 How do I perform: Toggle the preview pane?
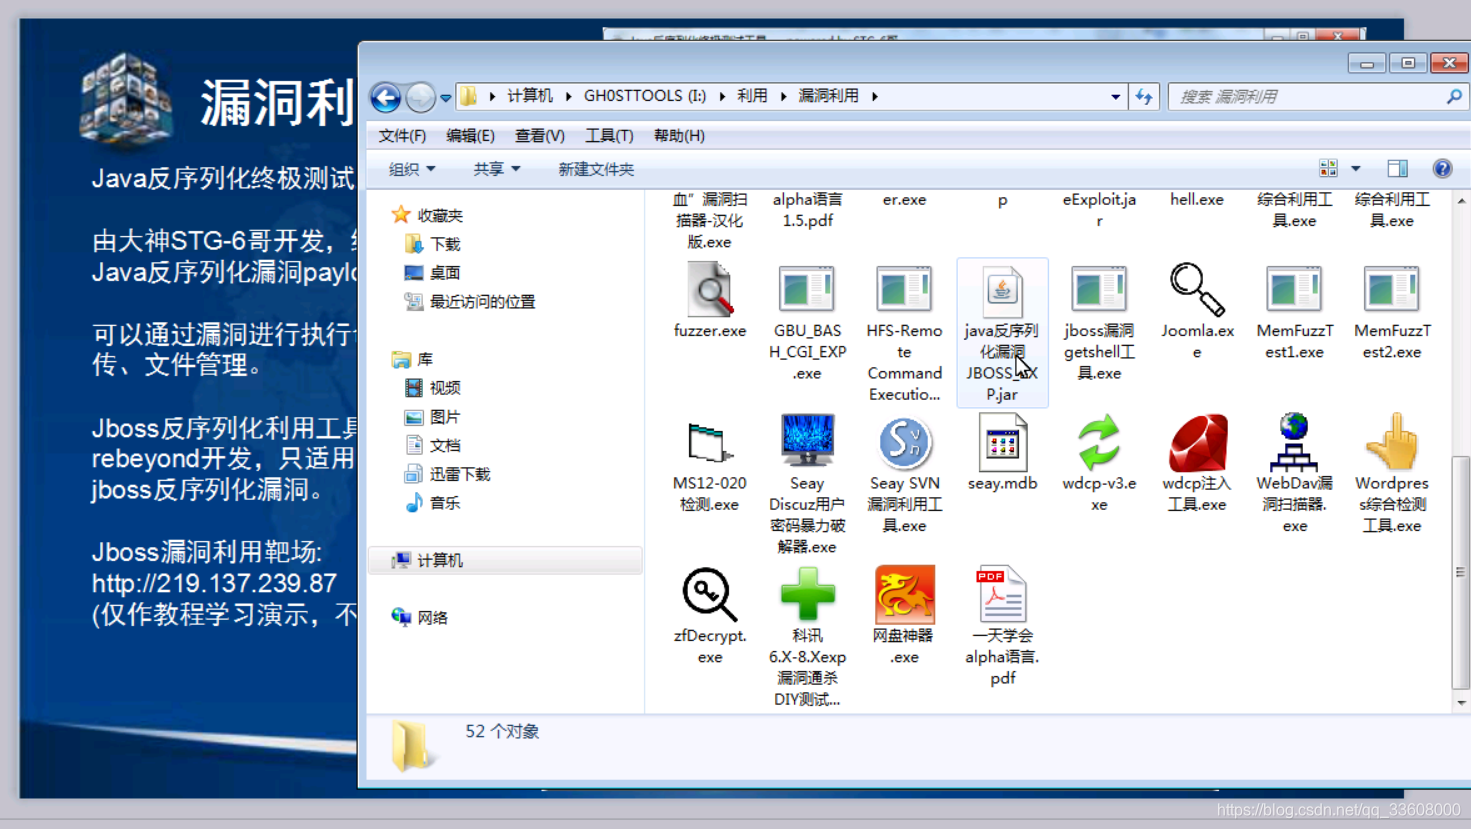click(x=1397, y=167)
